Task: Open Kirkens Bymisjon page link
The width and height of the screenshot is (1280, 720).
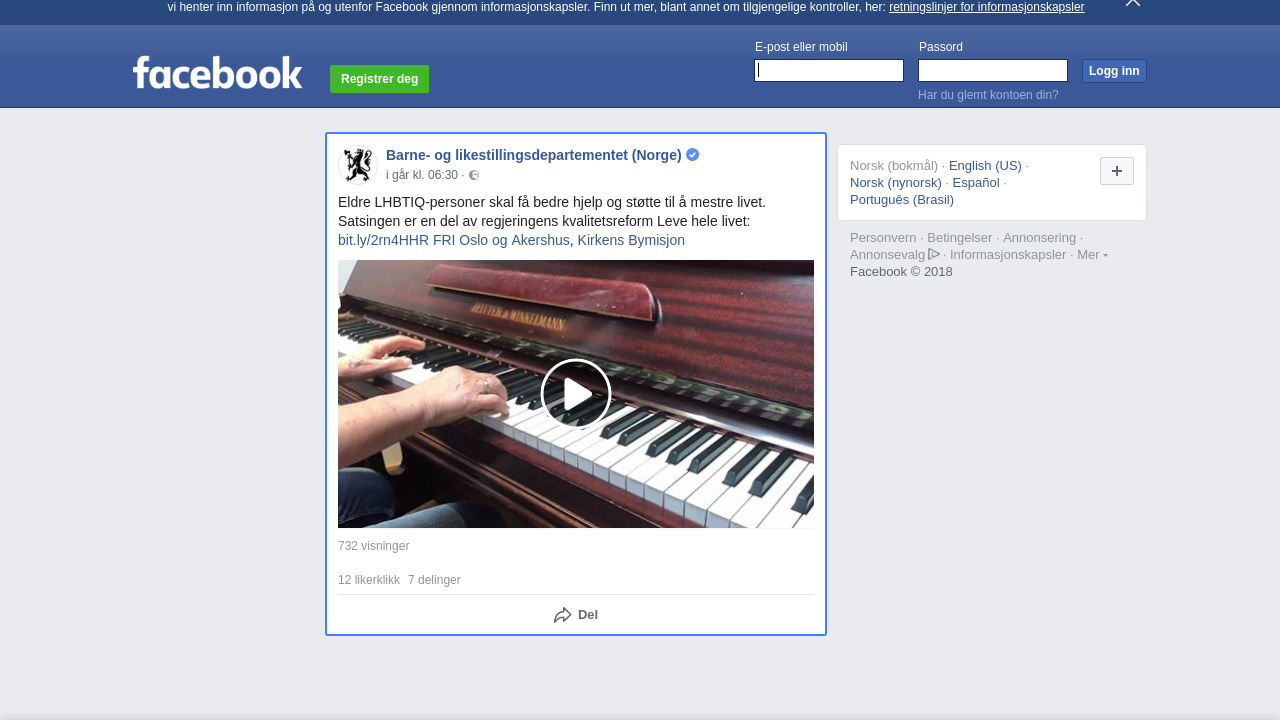Action: pos(631,240)
